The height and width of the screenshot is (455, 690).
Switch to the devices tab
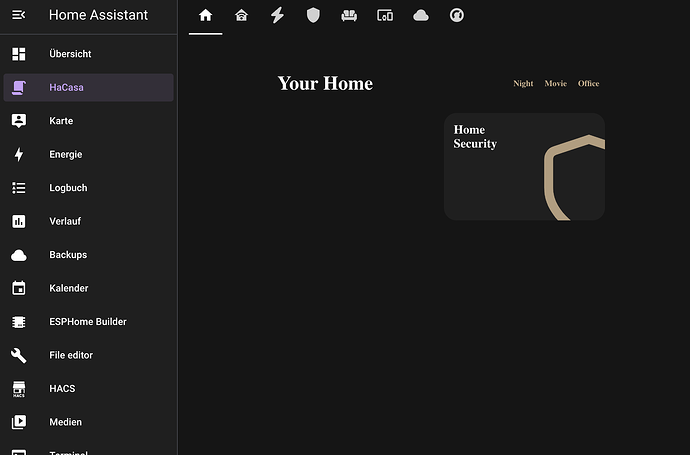click(x=385, y=15)
